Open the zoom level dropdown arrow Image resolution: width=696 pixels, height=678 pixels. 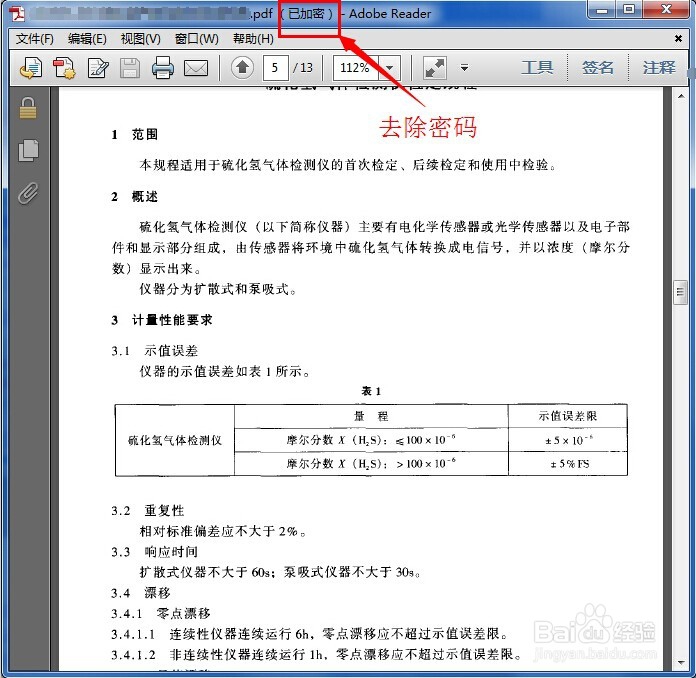click(390, 68)
